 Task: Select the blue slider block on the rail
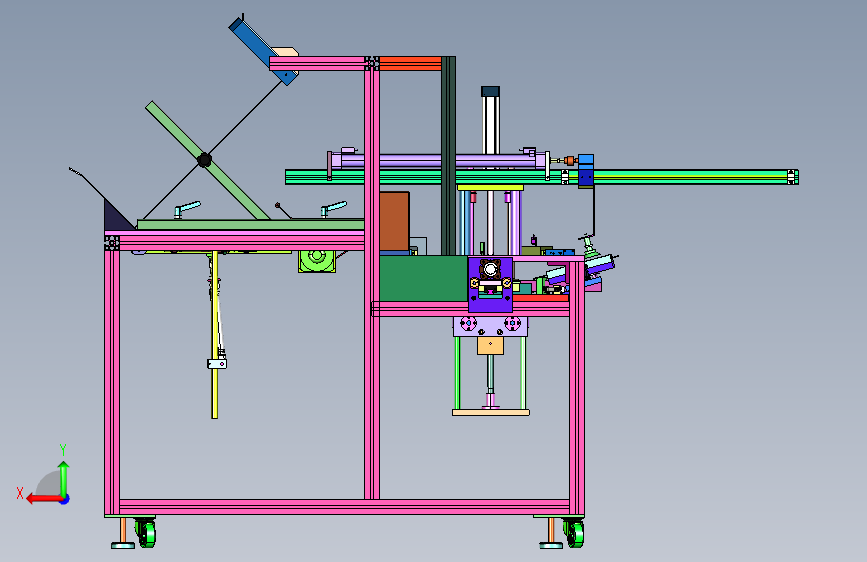(x=586, y=171)
